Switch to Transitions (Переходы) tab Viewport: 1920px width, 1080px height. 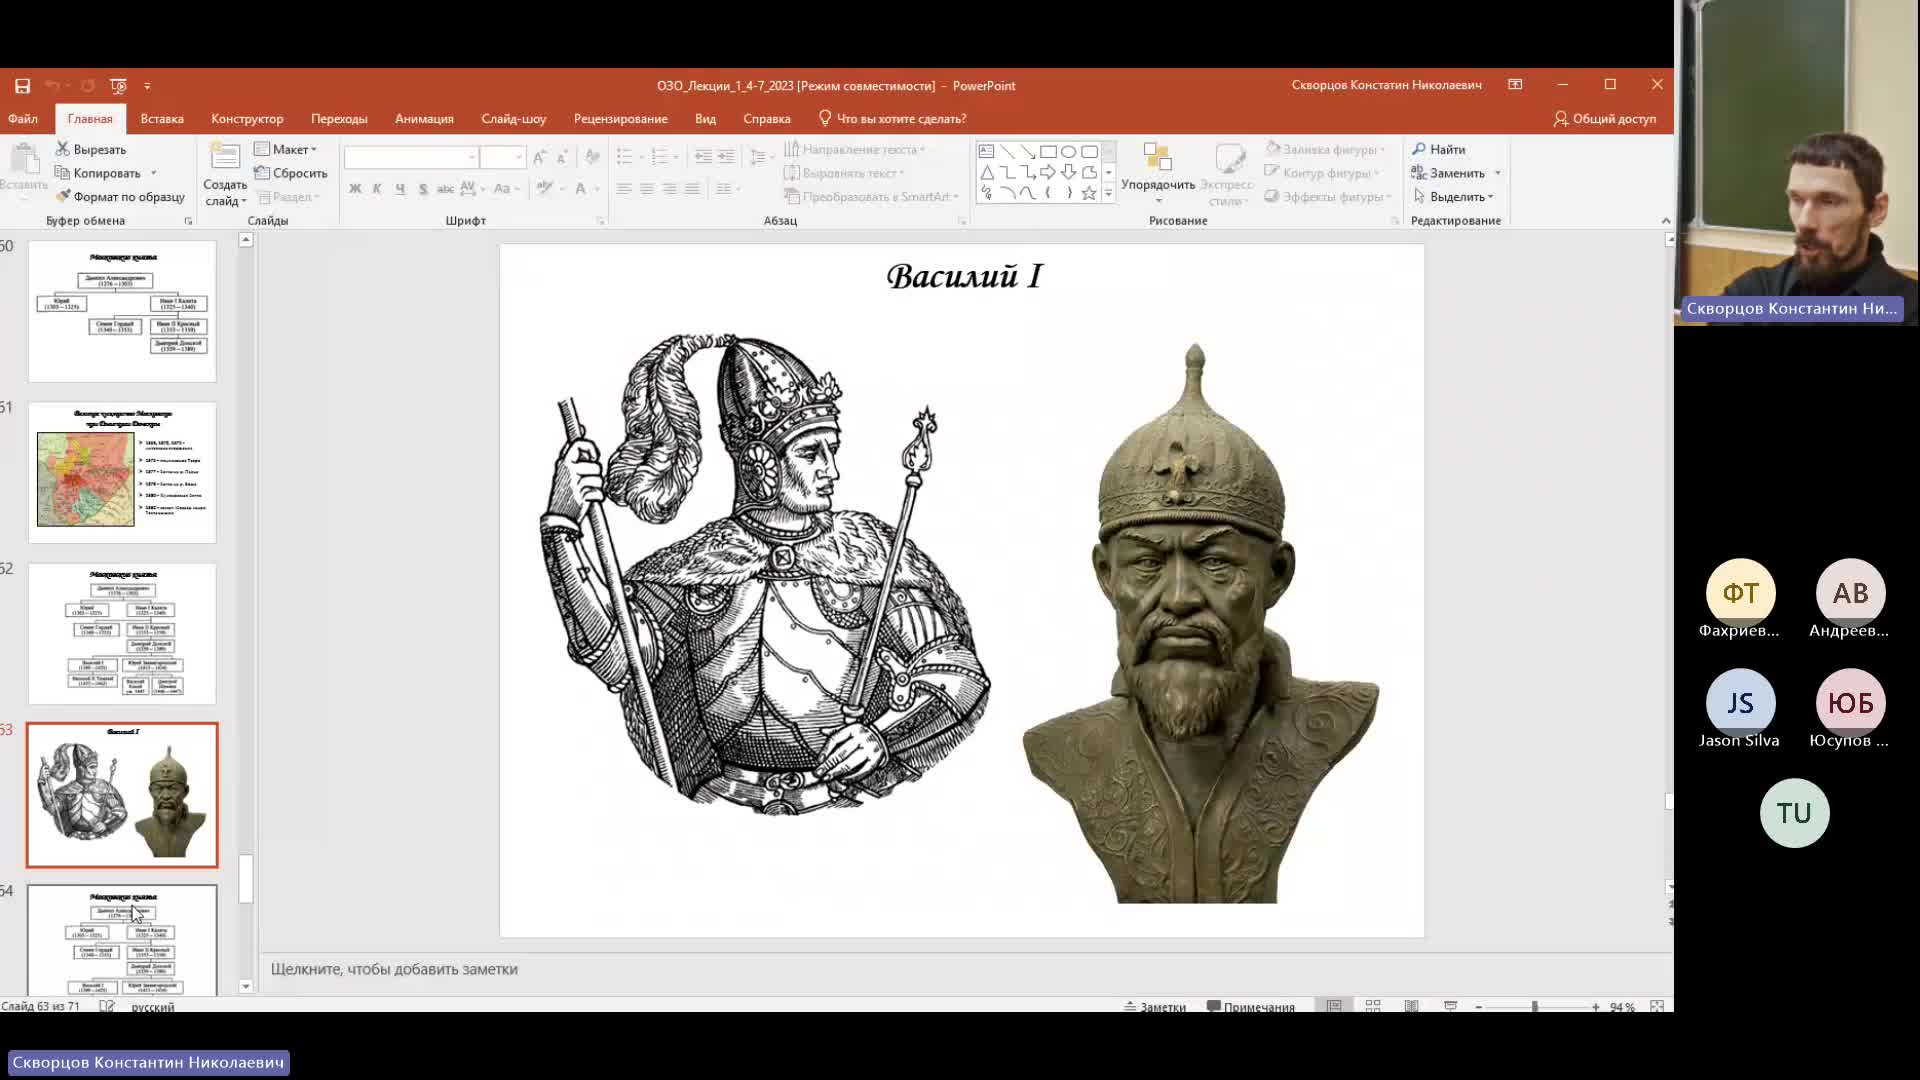click(x=339, y=118)
